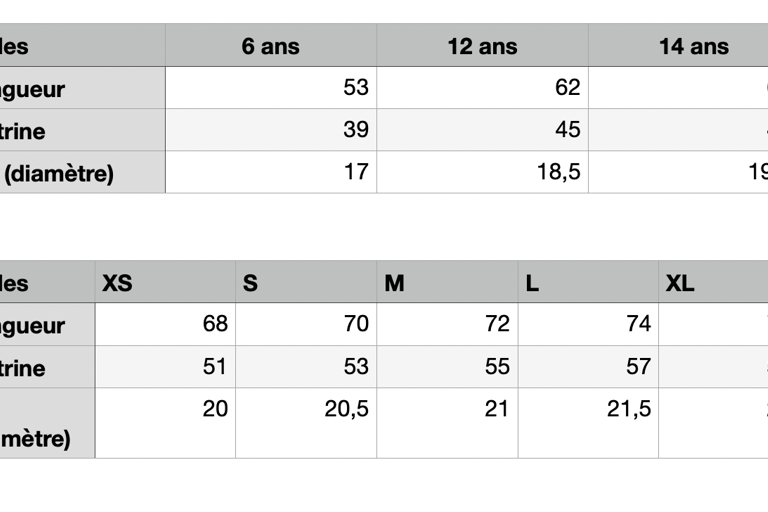Click the cell with value 39 under 6 ans
This screenshot has height=512, width=768.
click(271, 130)
